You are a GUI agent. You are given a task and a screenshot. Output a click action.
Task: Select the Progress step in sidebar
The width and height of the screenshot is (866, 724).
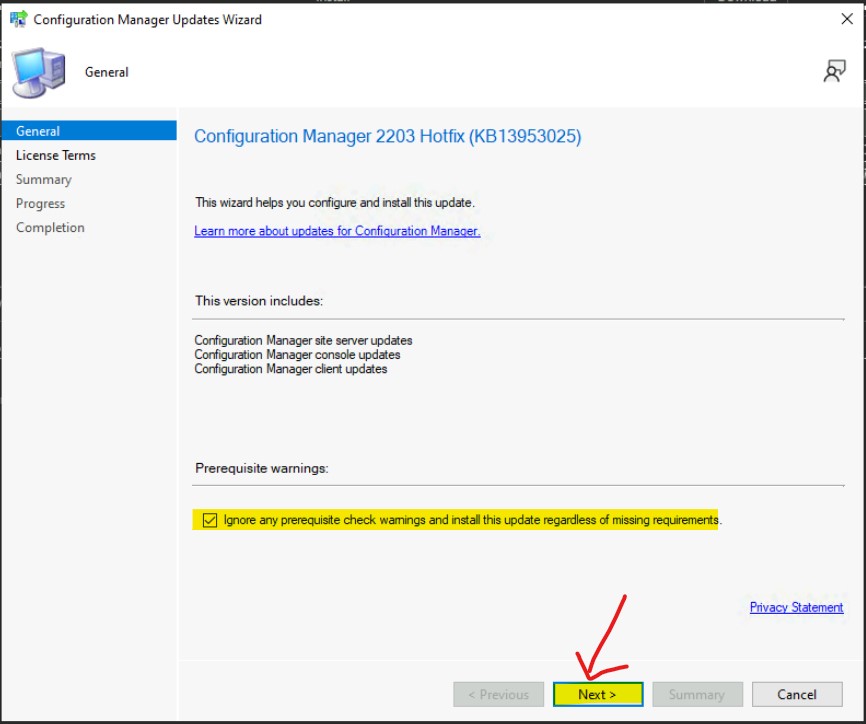pos(40,204)
